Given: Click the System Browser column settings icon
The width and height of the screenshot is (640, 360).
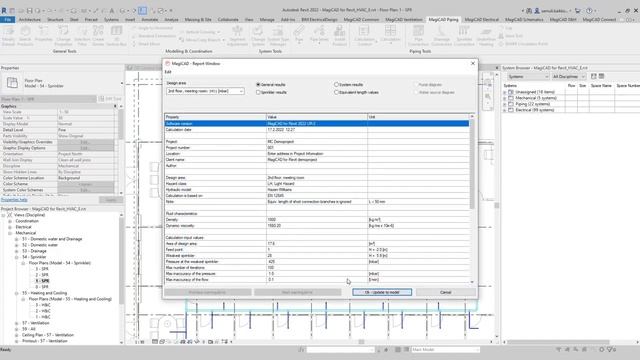Looking at the screenshot, I should tap(601, 76).
